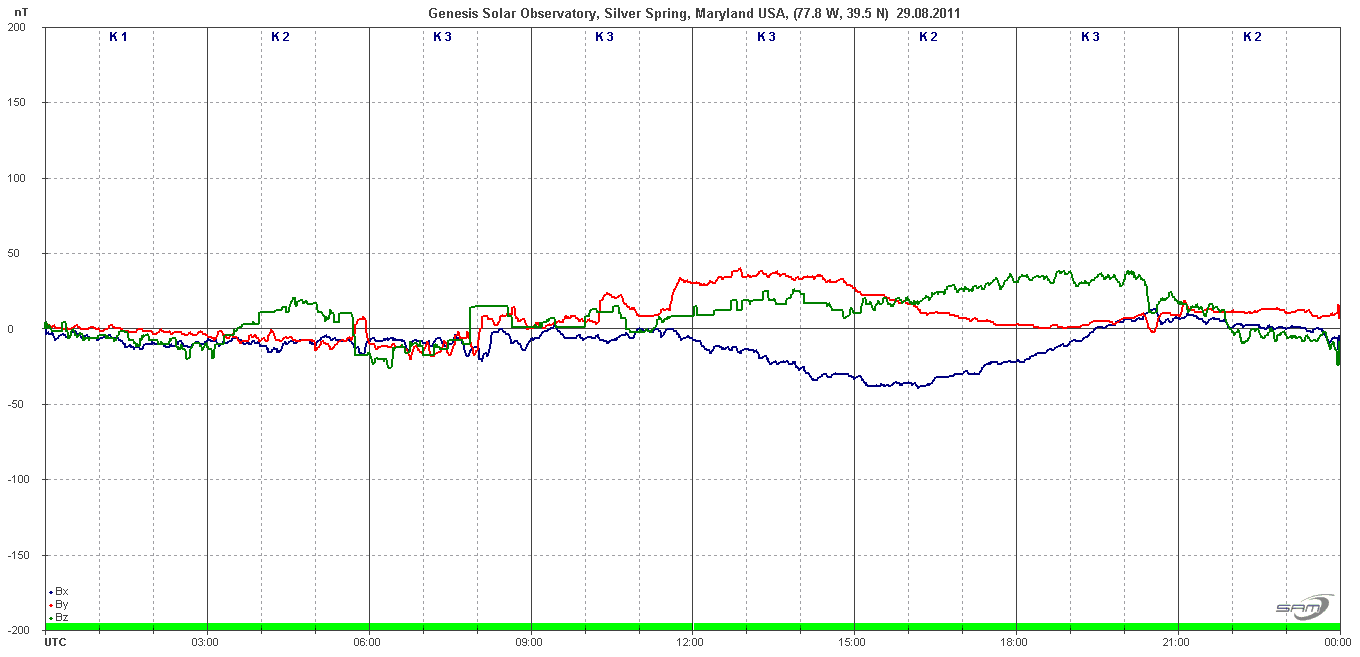Click the 00:00 end time label
The image size is (1360, 657).
coord(1338,642)
